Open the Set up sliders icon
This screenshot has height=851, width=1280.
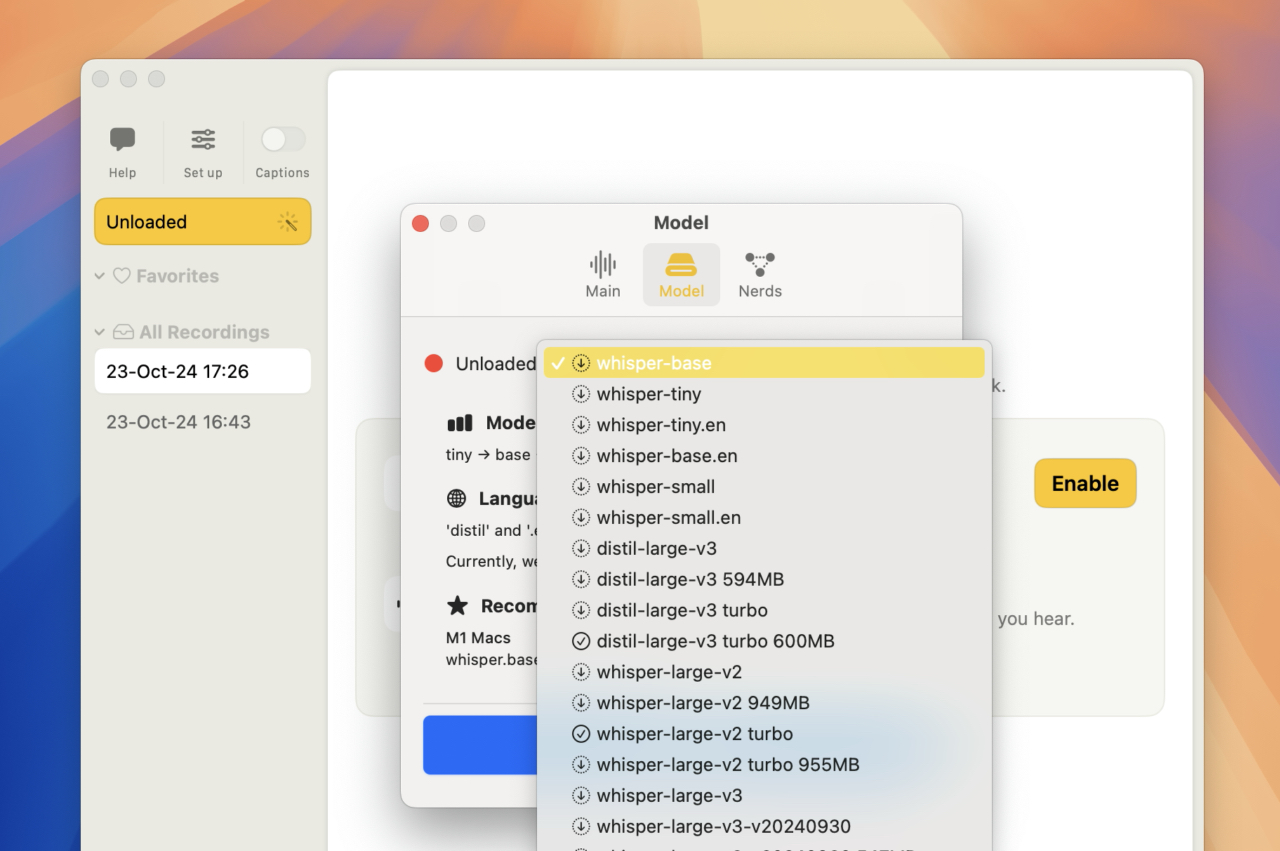click(203, 140)
